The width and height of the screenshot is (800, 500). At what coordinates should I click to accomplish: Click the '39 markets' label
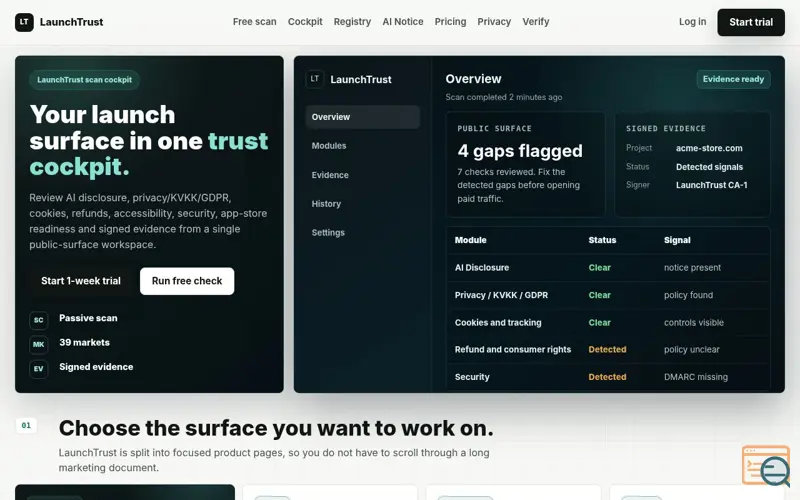coord(84,342)
